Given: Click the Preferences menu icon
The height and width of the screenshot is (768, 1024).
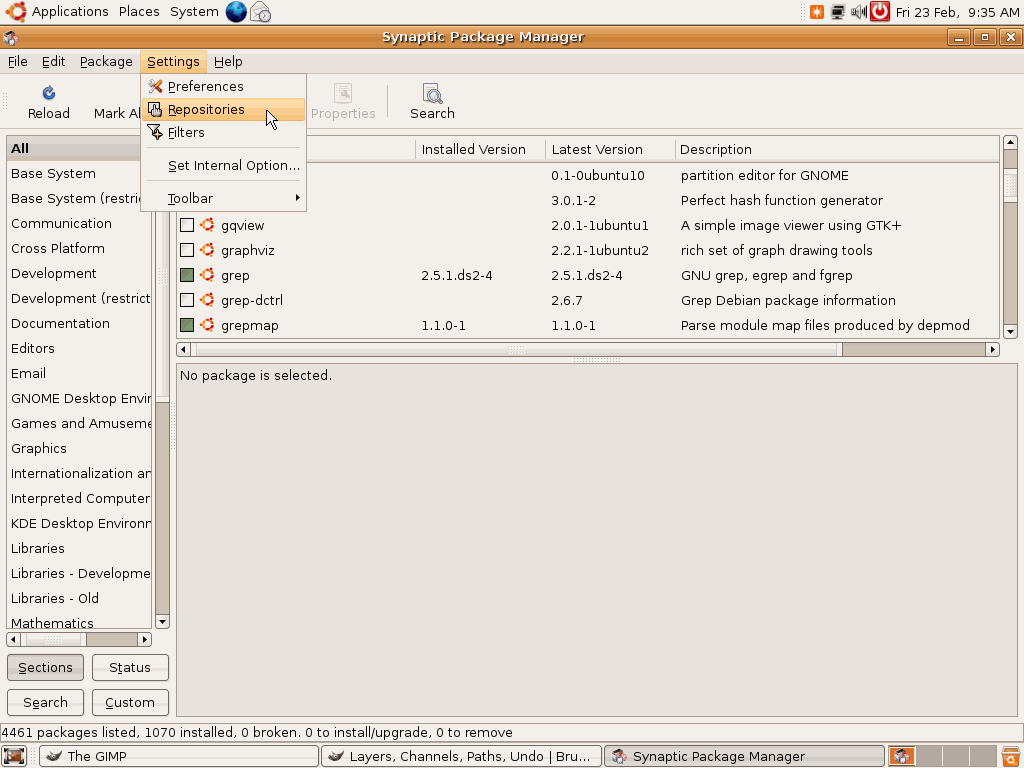Looking at the screenshot, I should 155,86.
